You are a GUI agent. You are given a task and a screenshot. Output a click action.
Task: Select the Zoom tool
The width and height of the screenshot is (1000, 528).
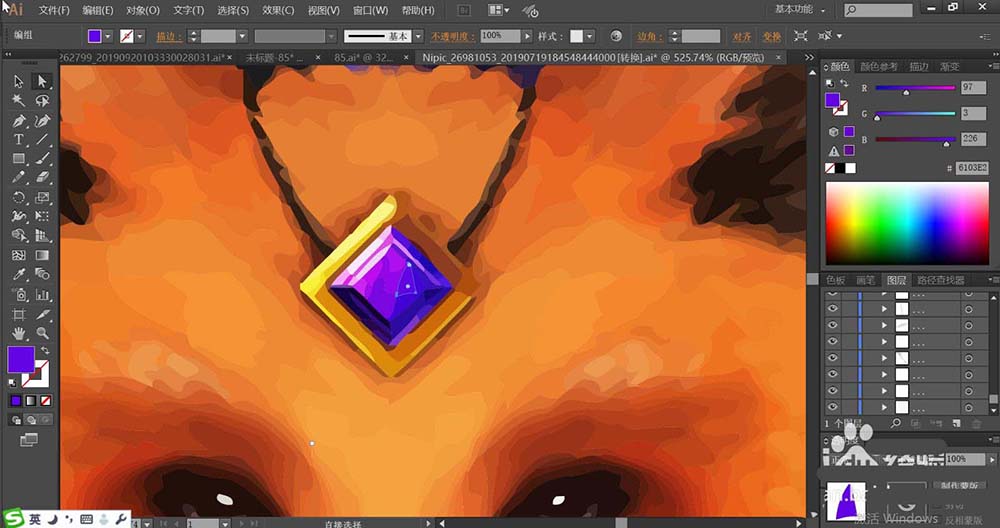(42, 333)
